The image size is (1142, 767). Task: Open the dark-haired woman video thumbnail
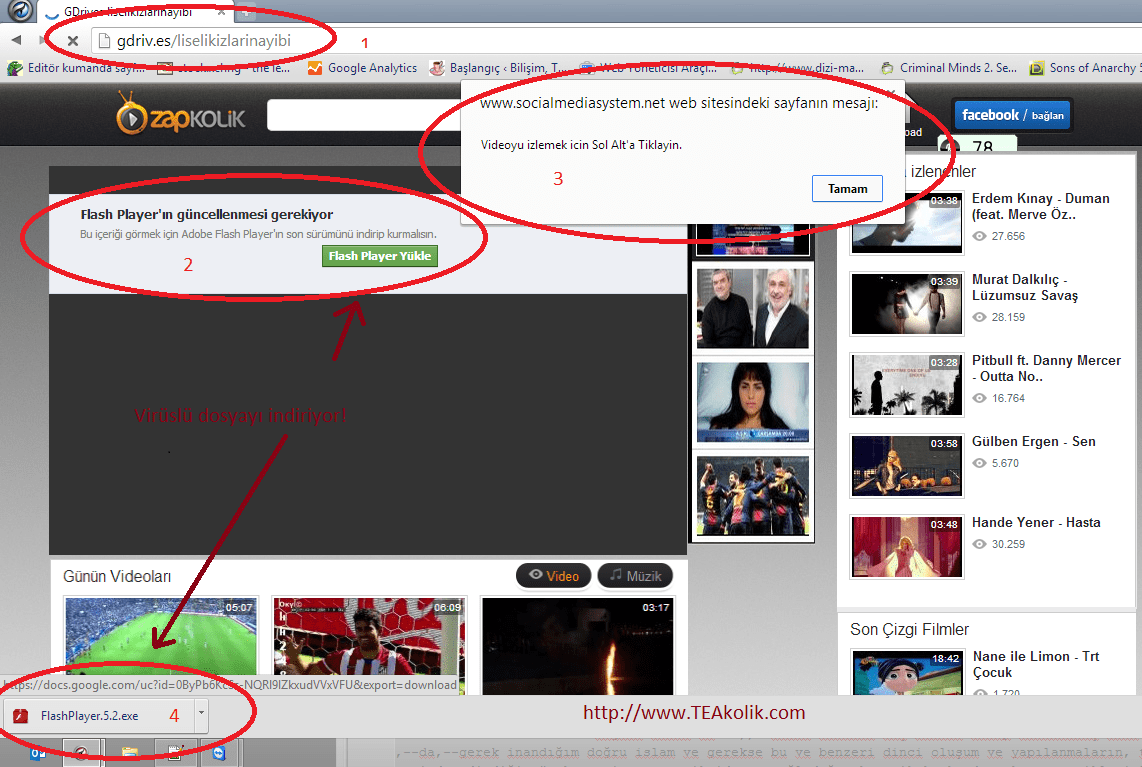pyautogui.click(x=752, y=402)
